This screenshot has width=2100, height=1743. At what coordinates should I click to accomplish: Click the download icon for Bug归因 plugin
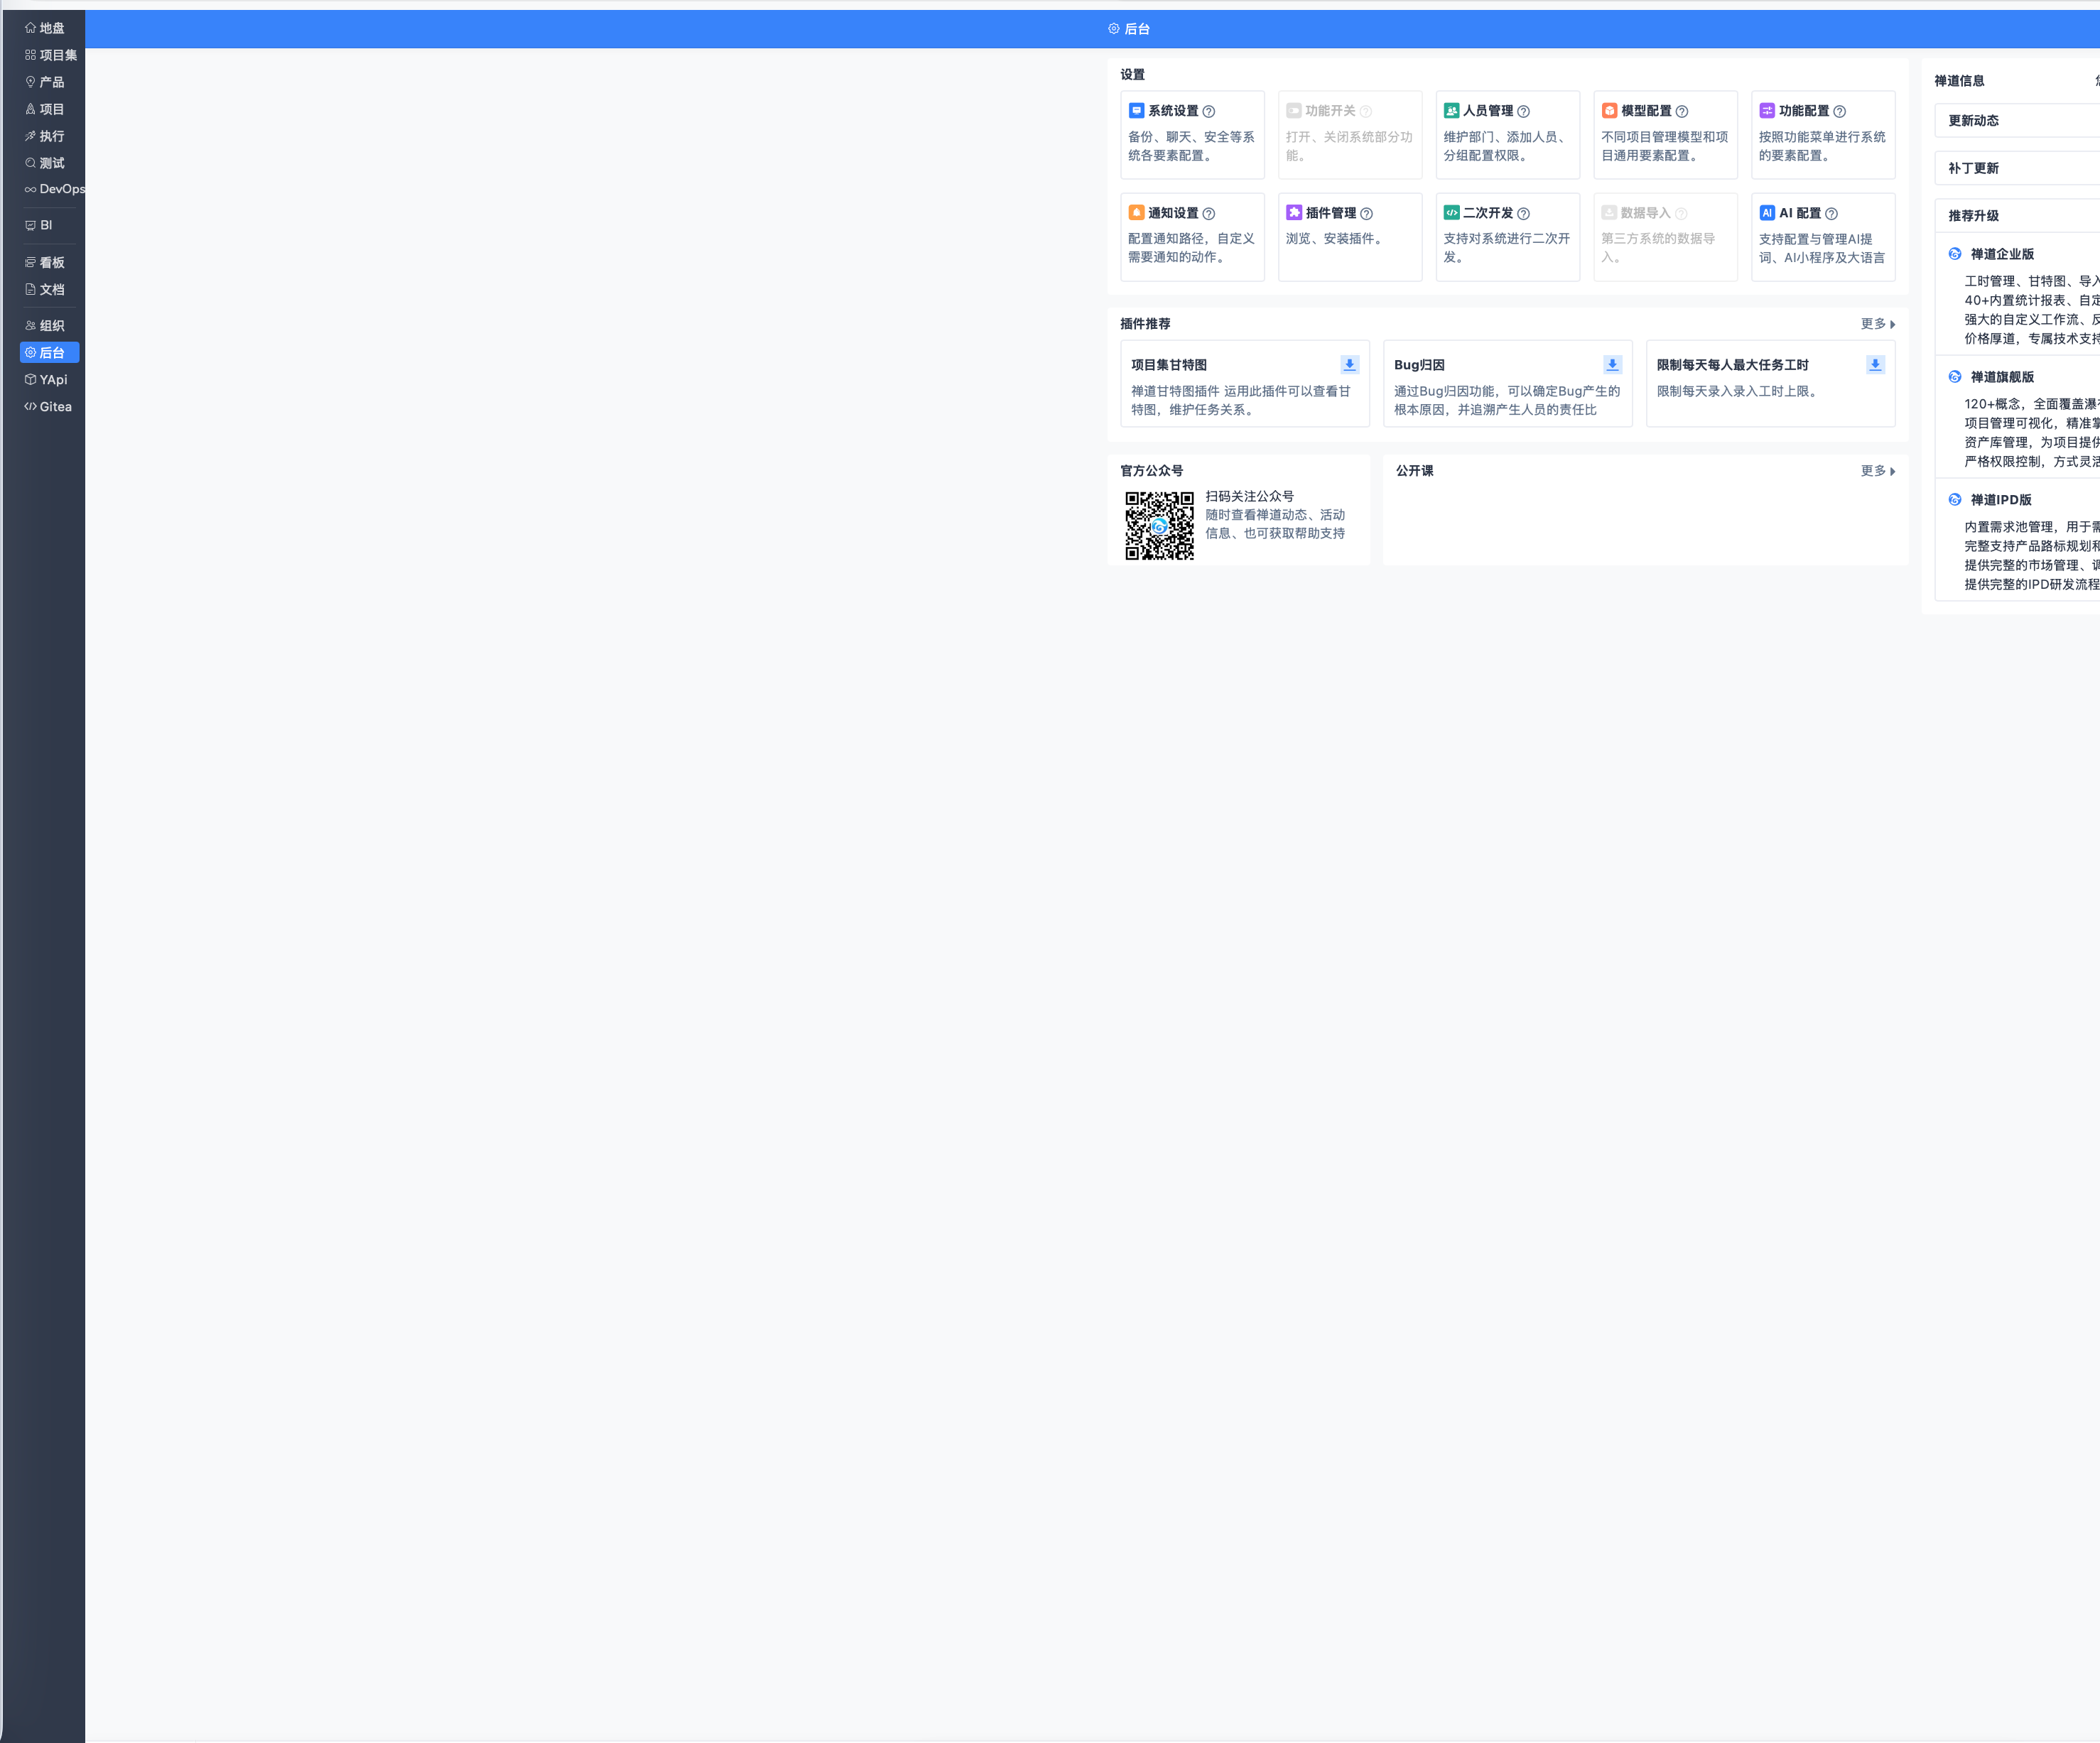tap(1612, 365)
